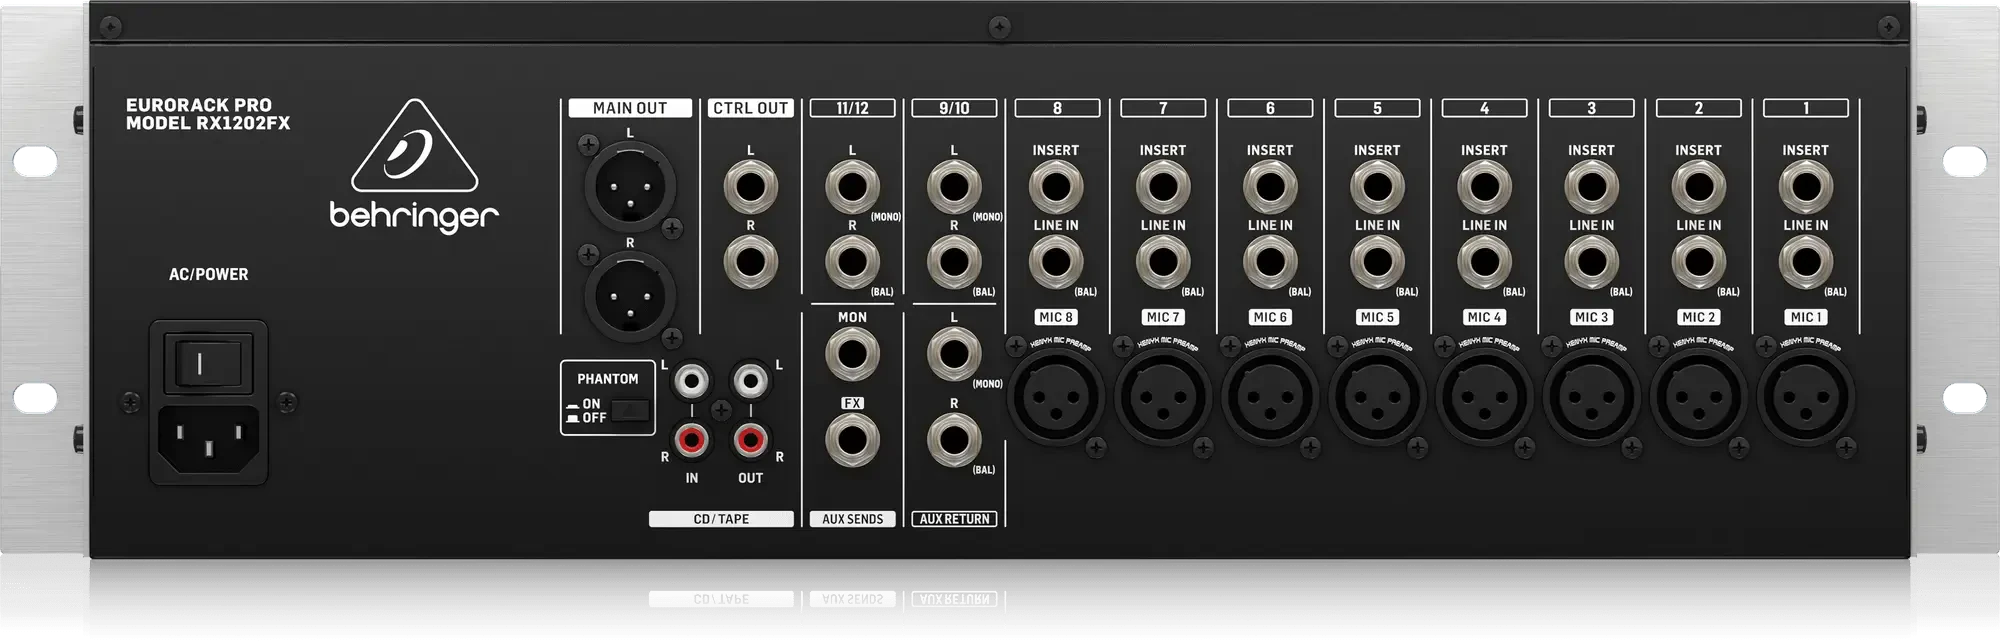This screenshot has width=2000, height=641.
Task: Click the CTRL OUT left jack
Action: pyautogui.click(x=750, y=187)
